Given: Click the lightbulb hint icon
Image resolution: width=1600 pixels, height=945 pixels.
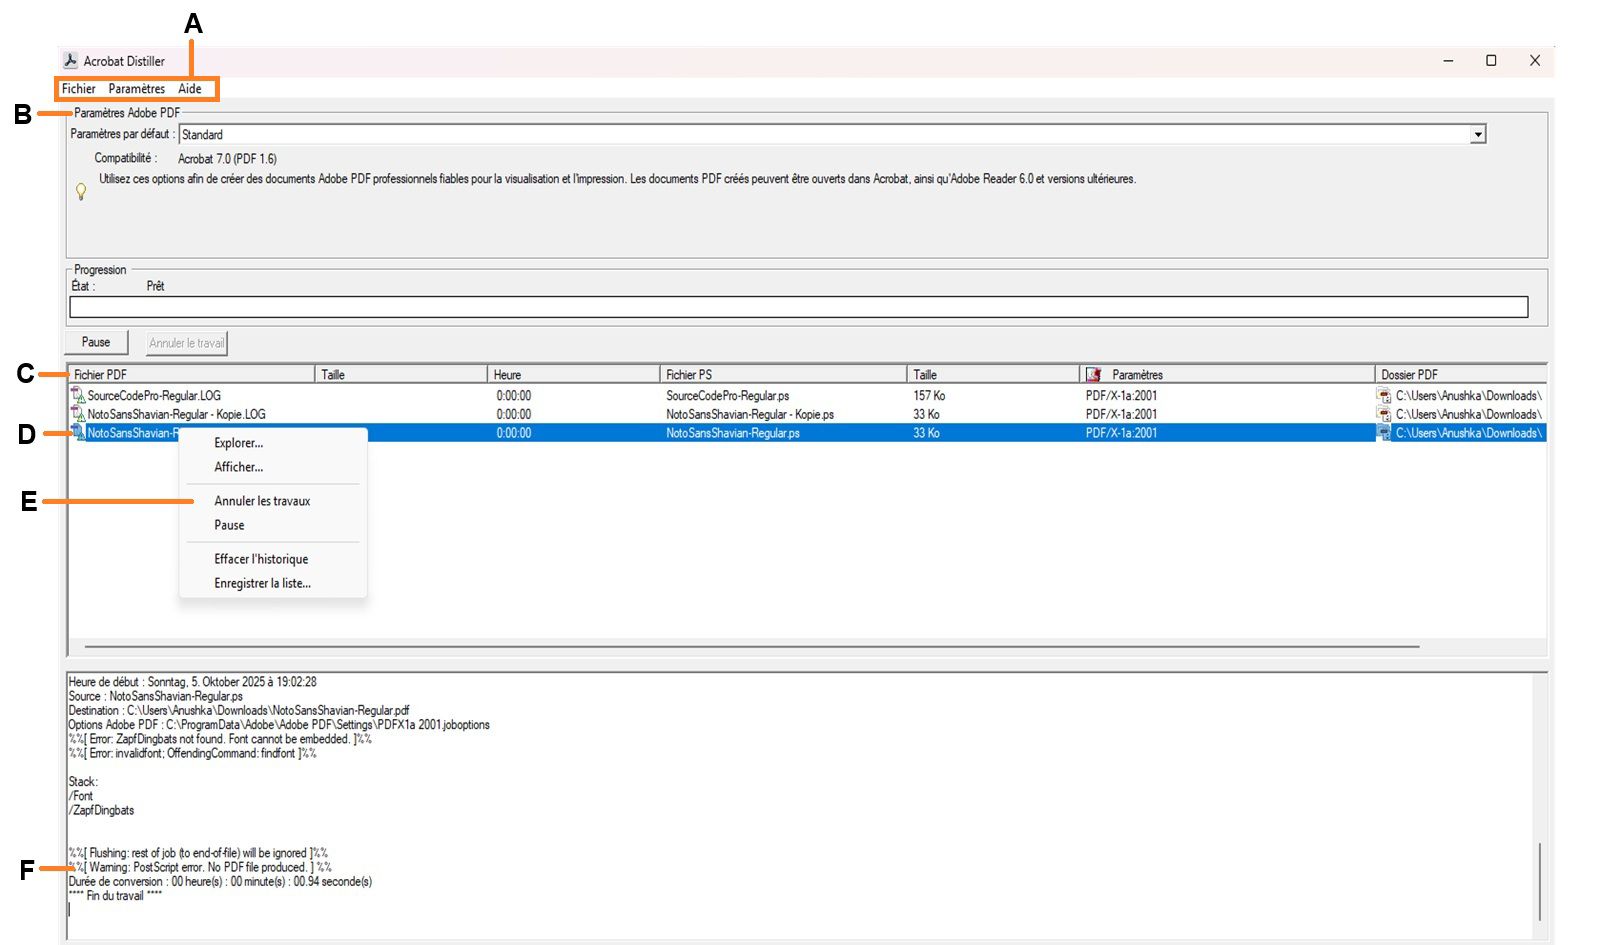Looking at the screenshot, I should click(x=81, y=191).
